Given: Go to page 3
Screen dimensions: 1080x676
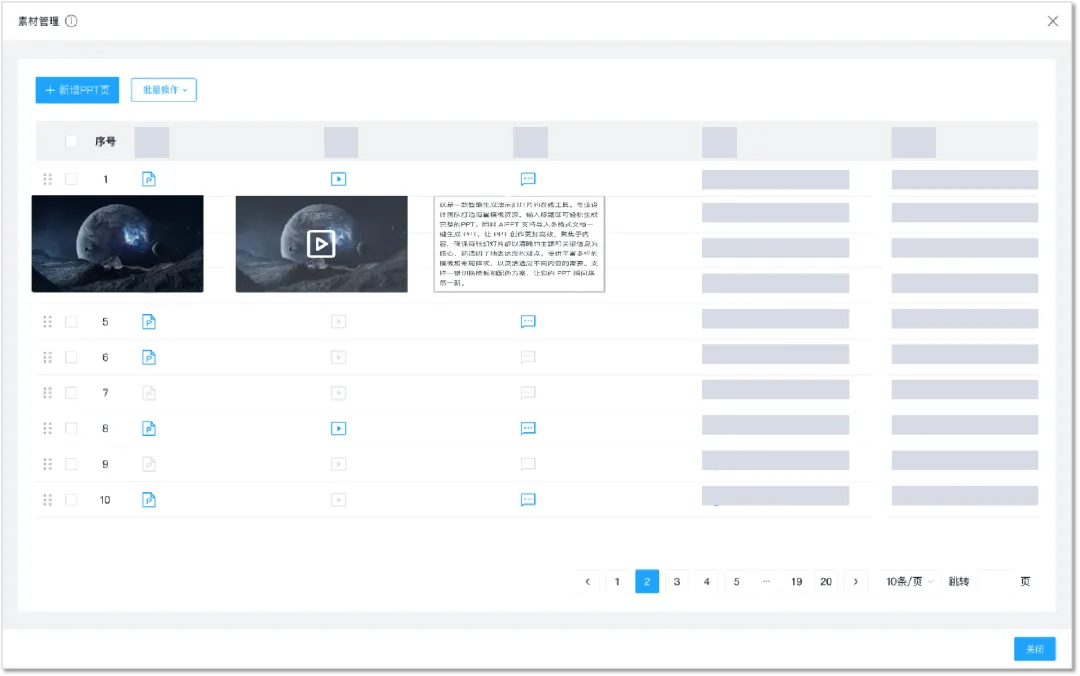Looking at the screenshot, I should 677,582.
